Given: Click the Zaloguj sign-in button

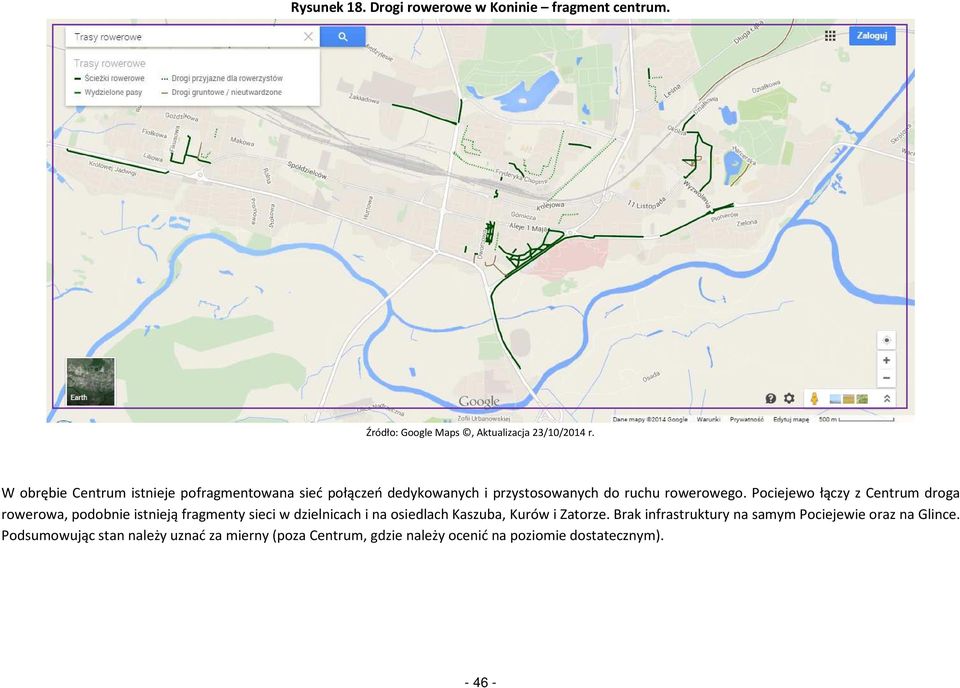Looking at the screenshot, I should click(872, 36).
